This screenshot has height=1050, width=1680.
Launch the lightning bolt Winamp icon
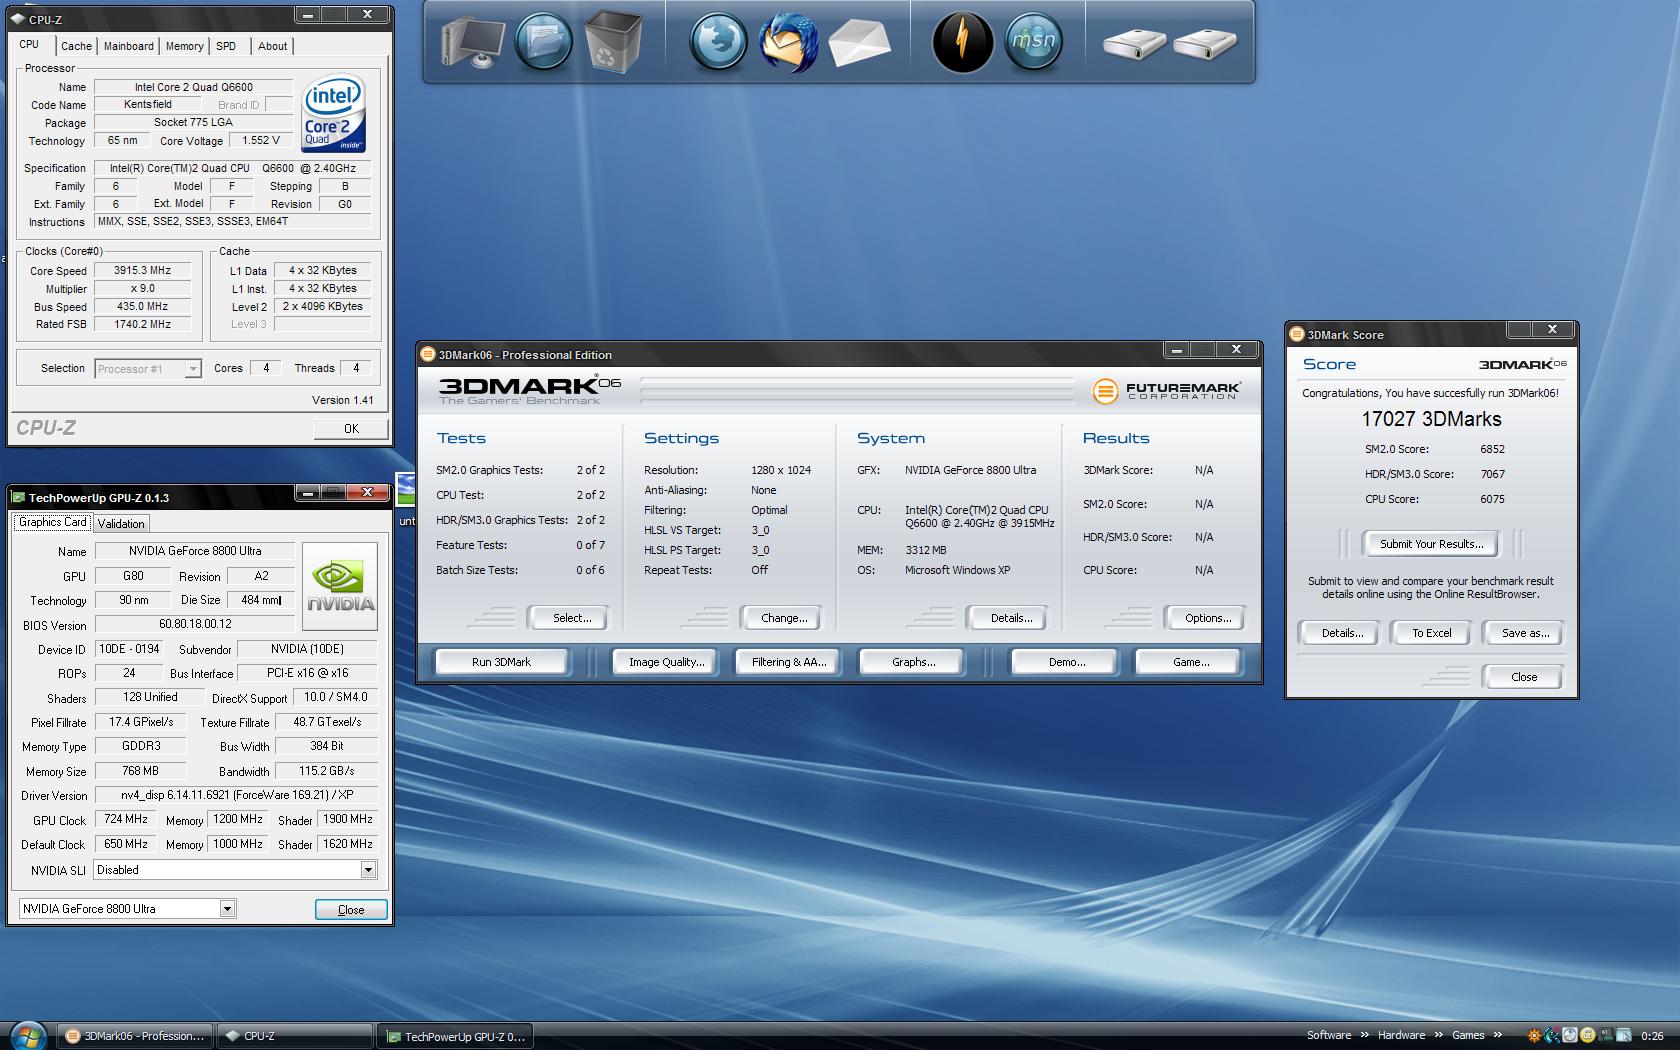(962, 42)
